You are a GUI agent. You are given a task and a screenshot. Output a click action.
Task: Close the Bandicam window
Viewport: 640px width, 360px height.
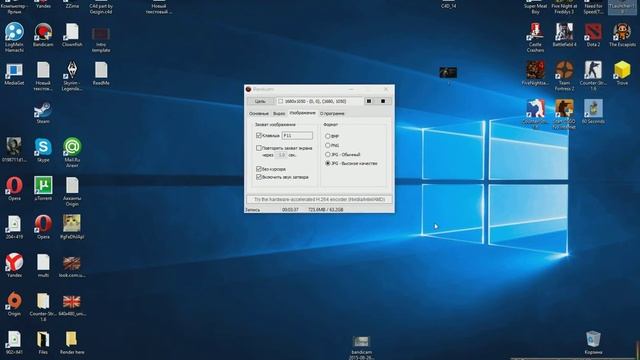pos(386,89)
